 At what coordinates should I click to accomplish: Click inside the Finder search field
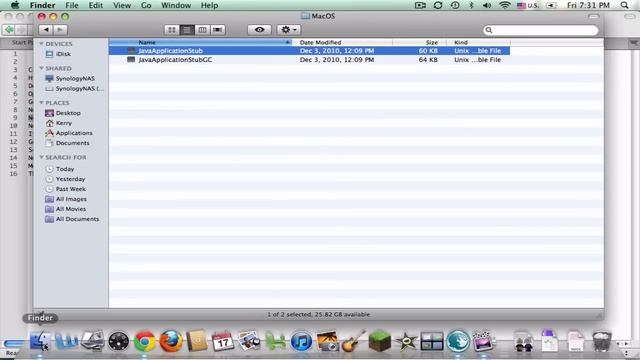tap(540, 30)
